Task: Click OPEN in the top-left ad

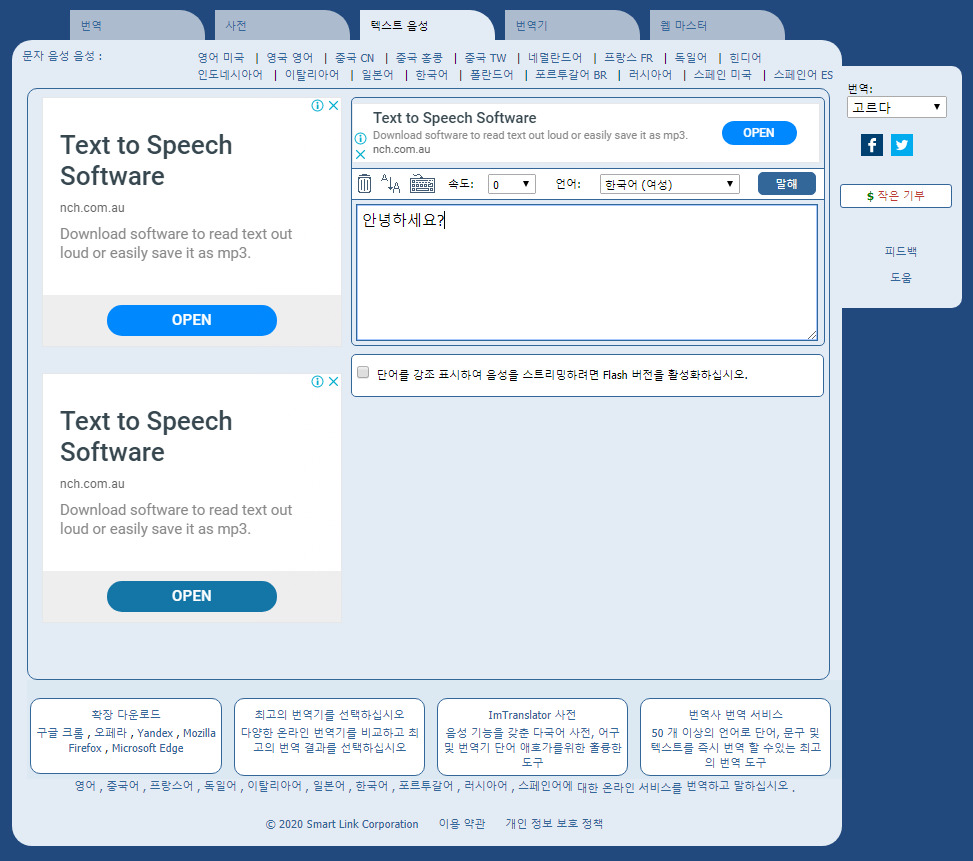Action: pos(192,320)
